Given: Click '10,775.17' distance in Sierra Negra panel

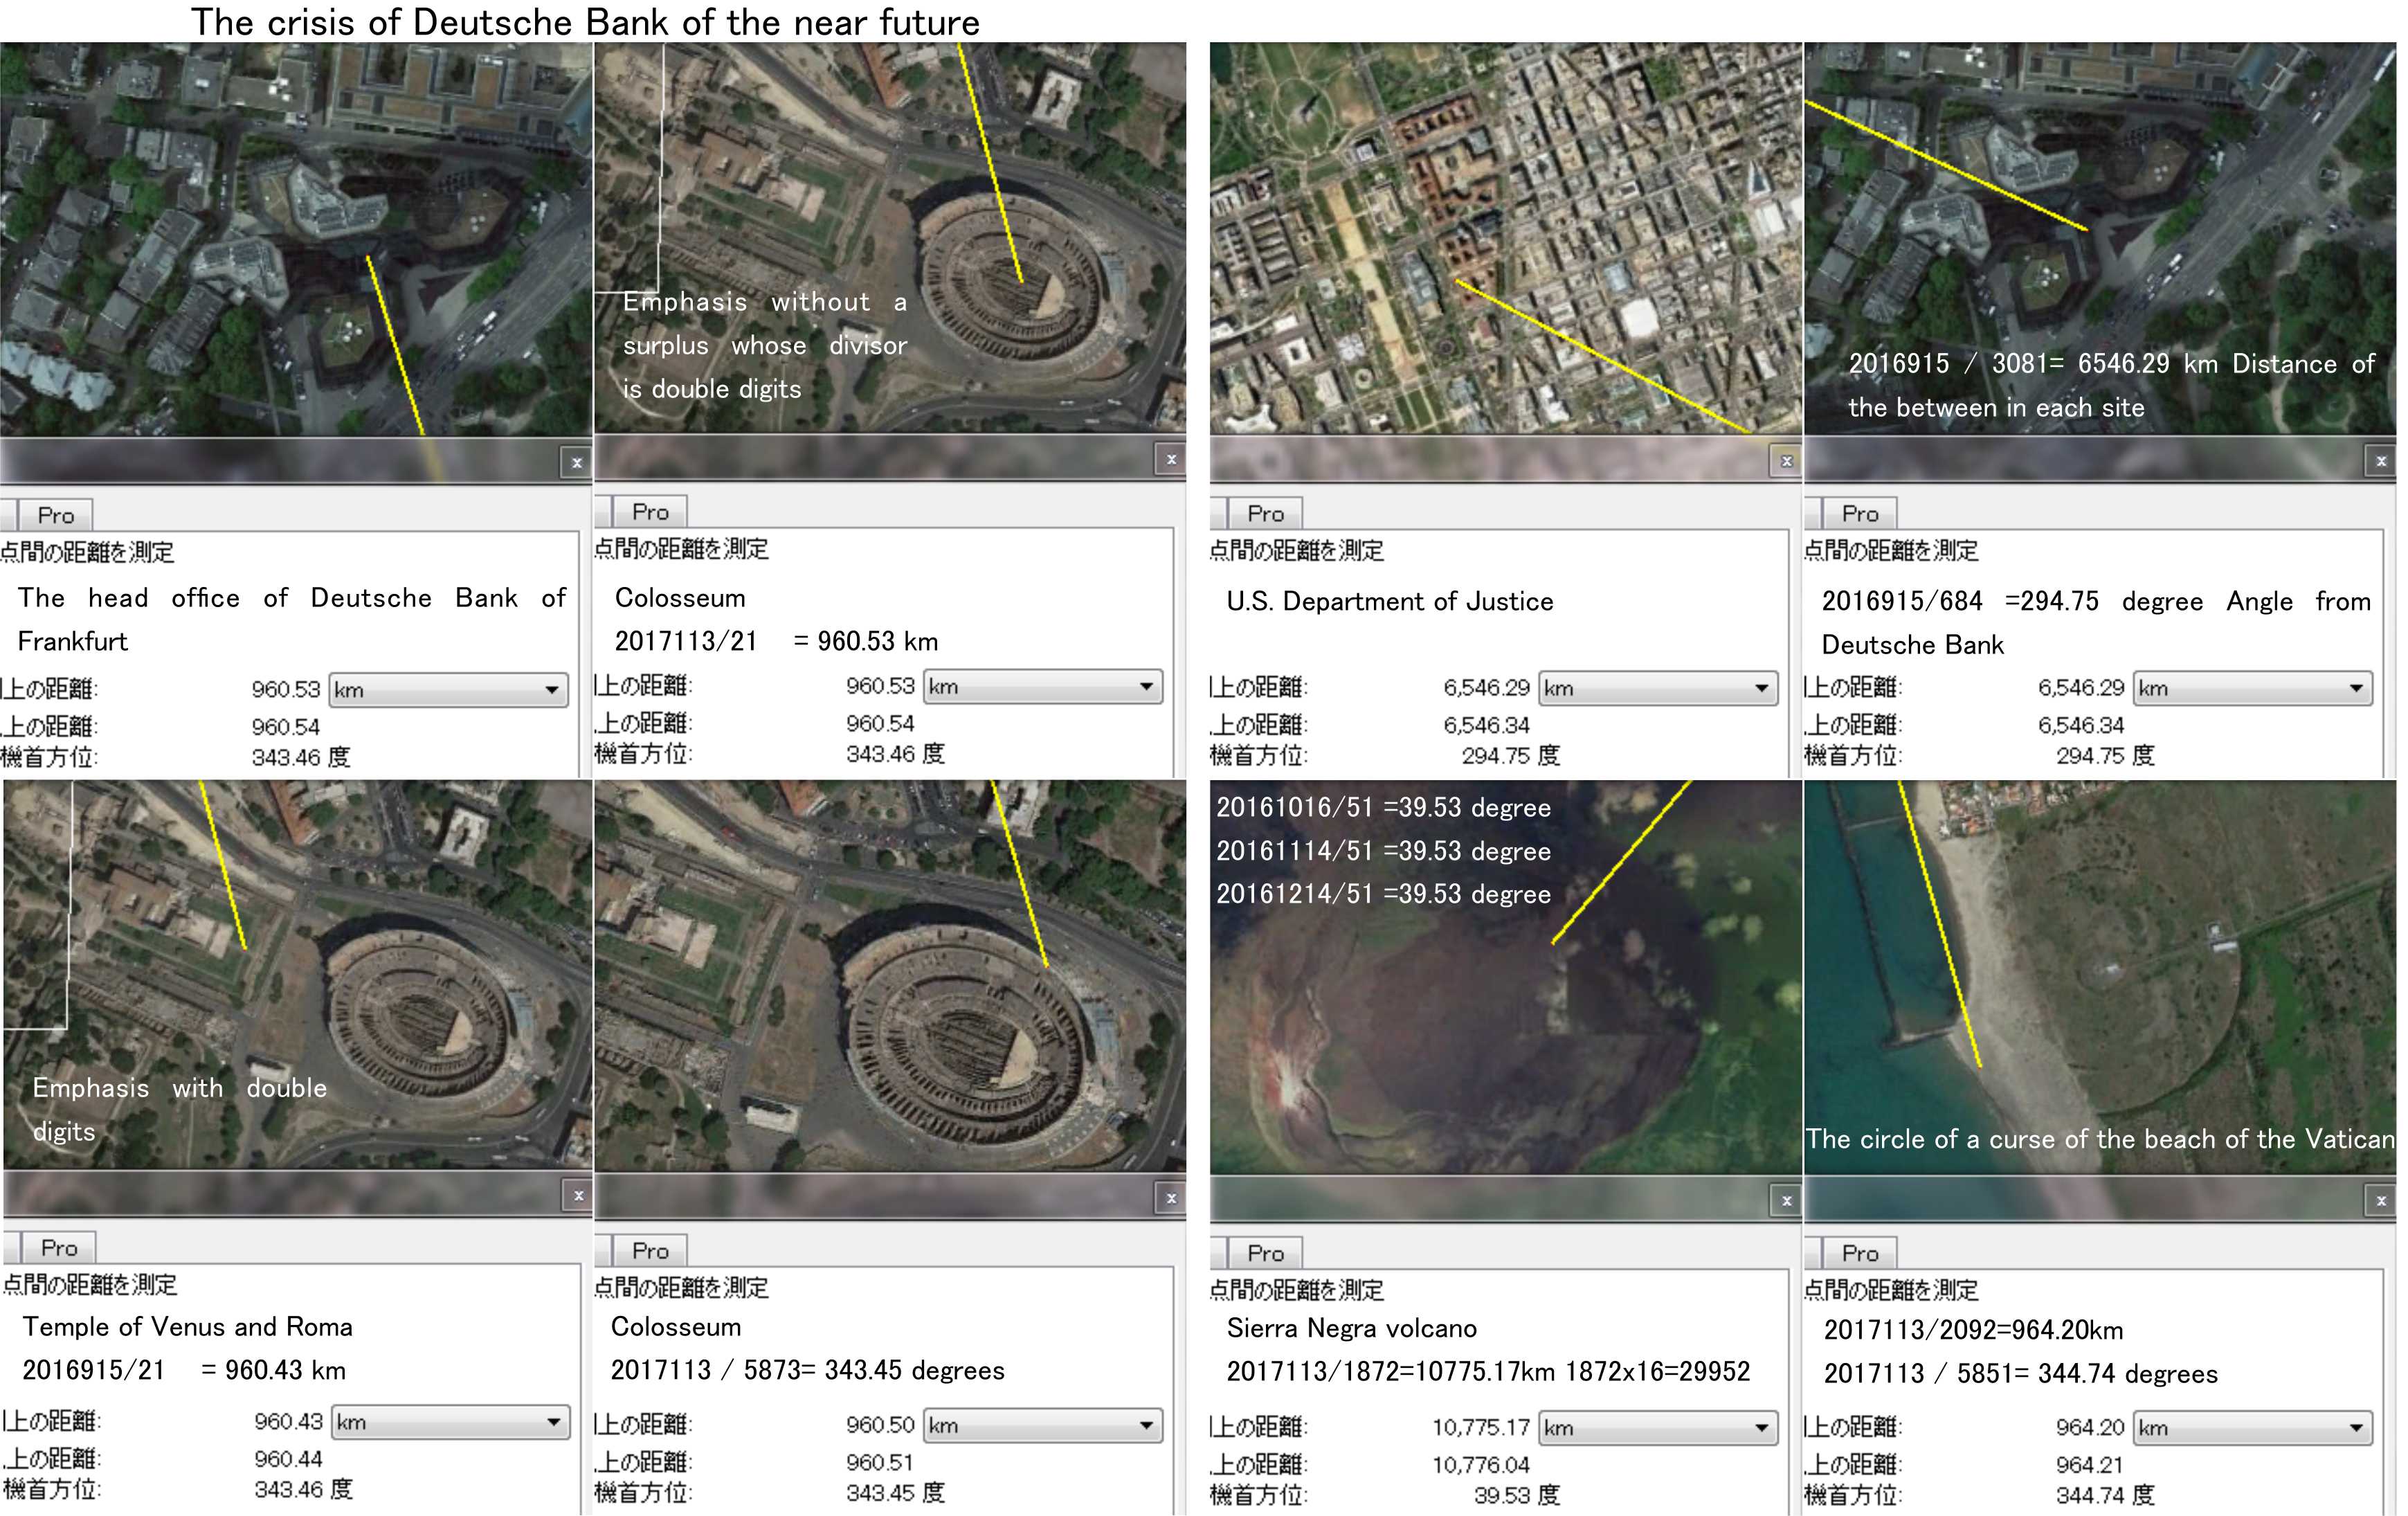Looking at the screenshot, I should 1481,1428.
